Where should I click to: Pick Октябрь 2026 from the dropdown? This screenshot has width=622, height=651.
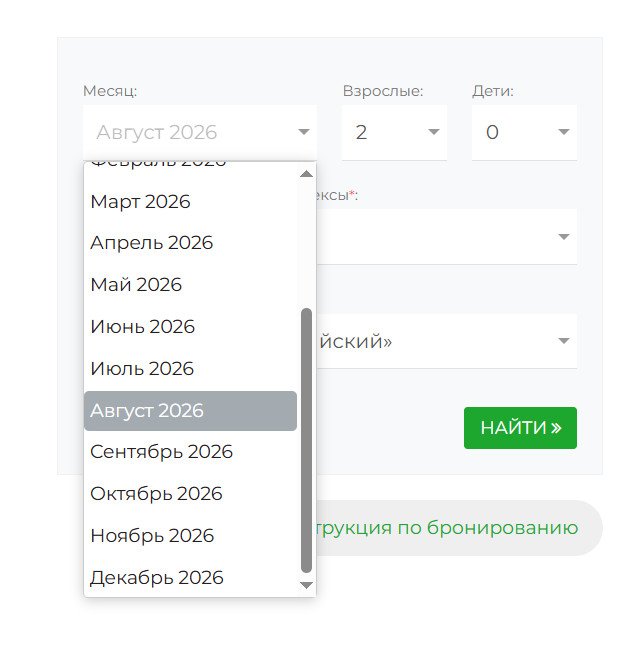(x=156, y=494)
